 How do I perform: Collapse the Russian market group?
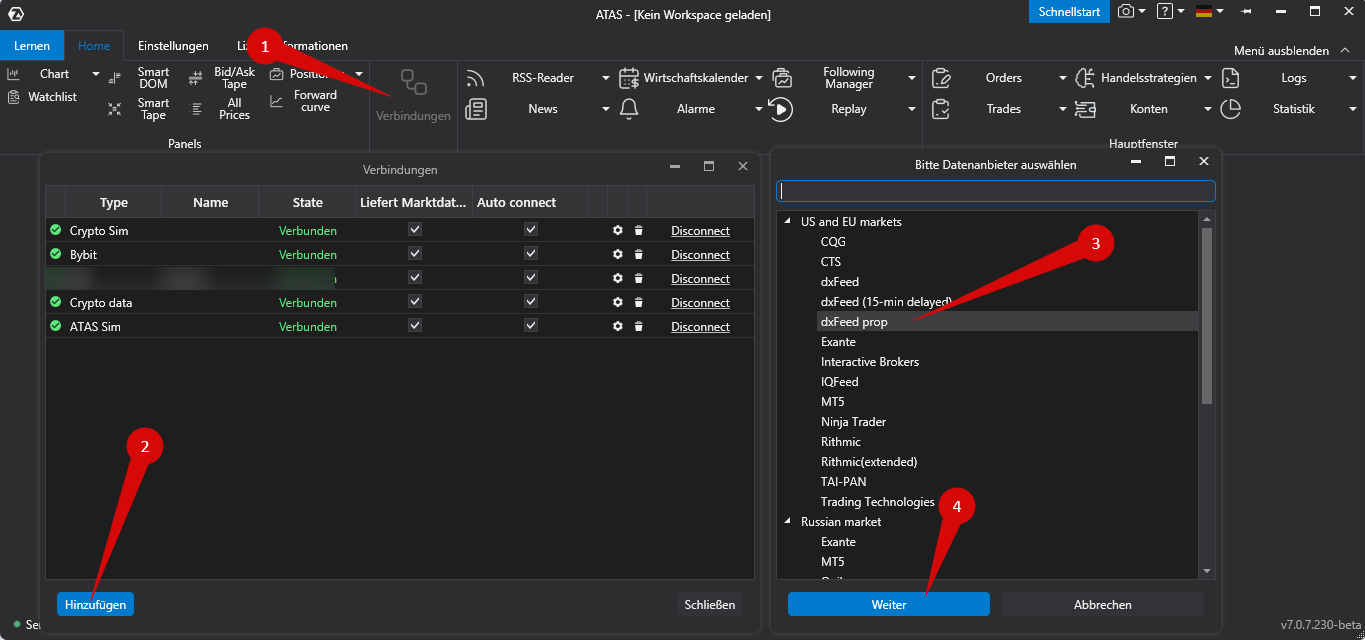(x=786, y=522)
